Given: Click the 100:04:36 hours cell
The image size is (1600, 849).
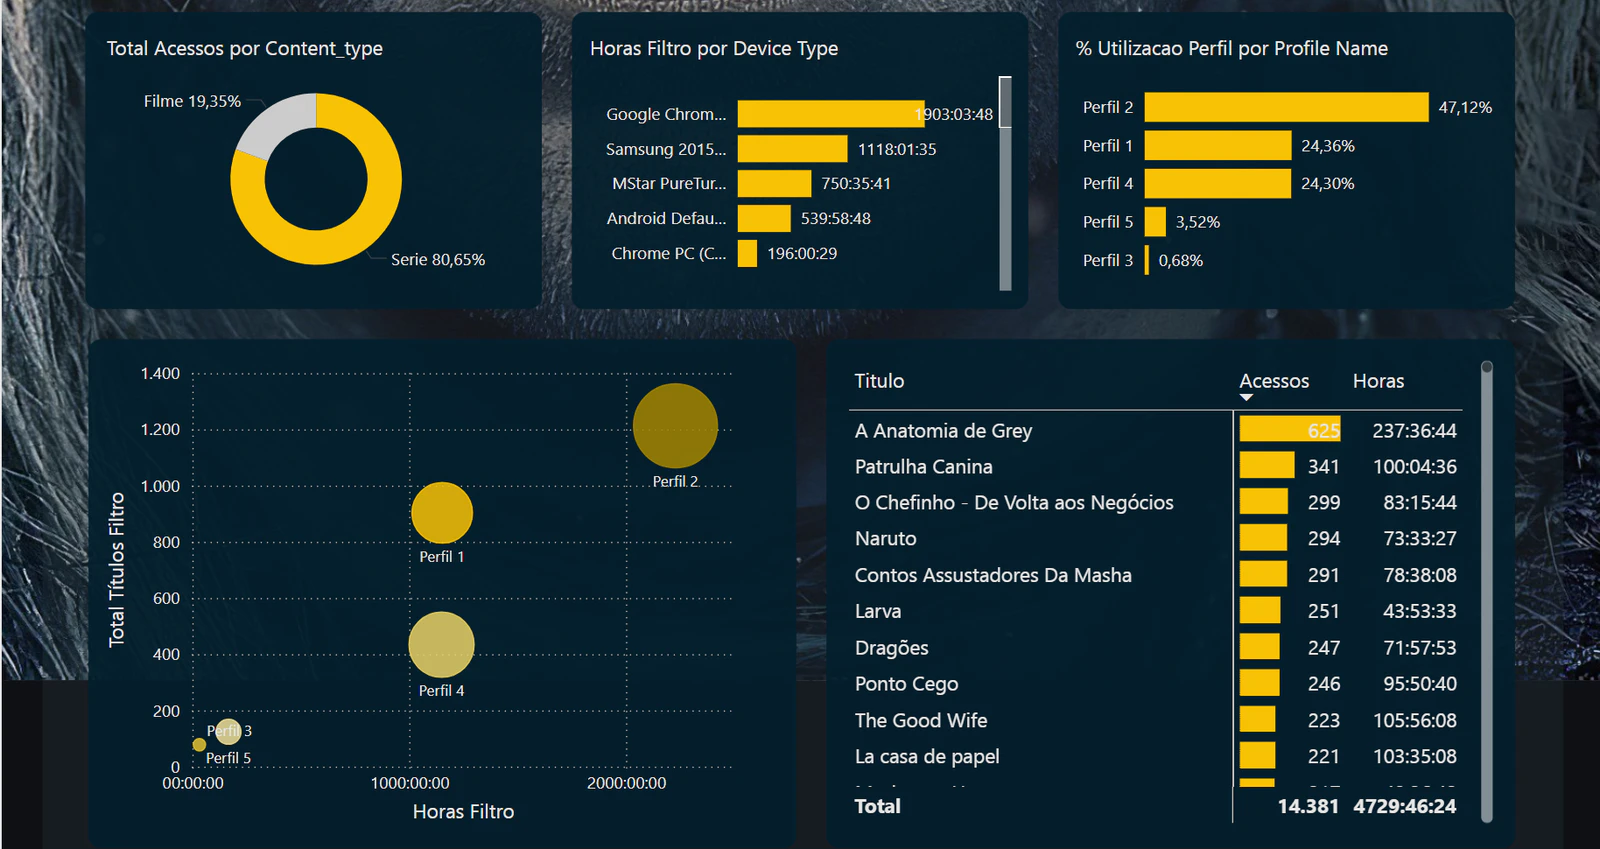Looking at the screenshot, I should (x=1414, y=467).
